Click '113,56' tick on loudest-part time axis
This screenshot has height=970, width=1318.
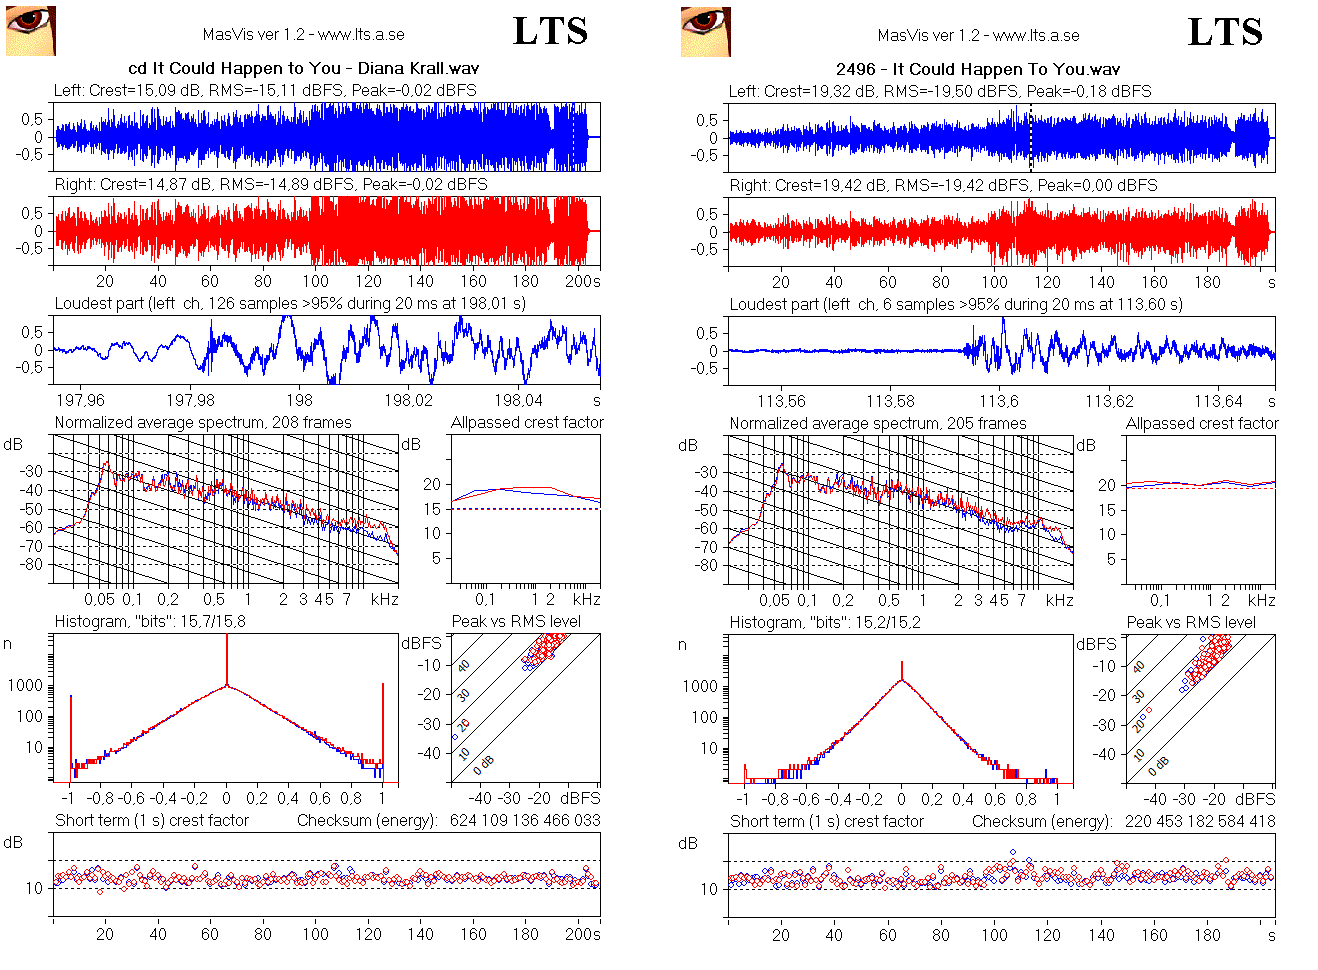click(781, 401)
